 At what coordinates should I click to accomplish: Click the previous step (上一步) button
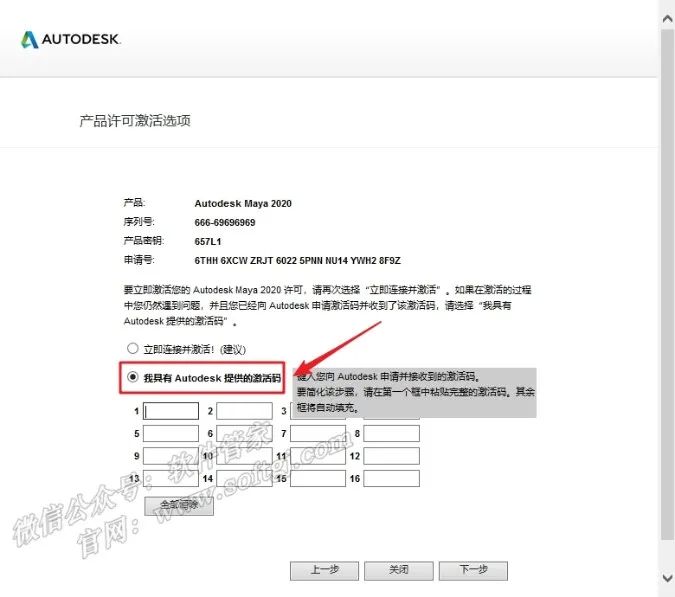(325, 571)
